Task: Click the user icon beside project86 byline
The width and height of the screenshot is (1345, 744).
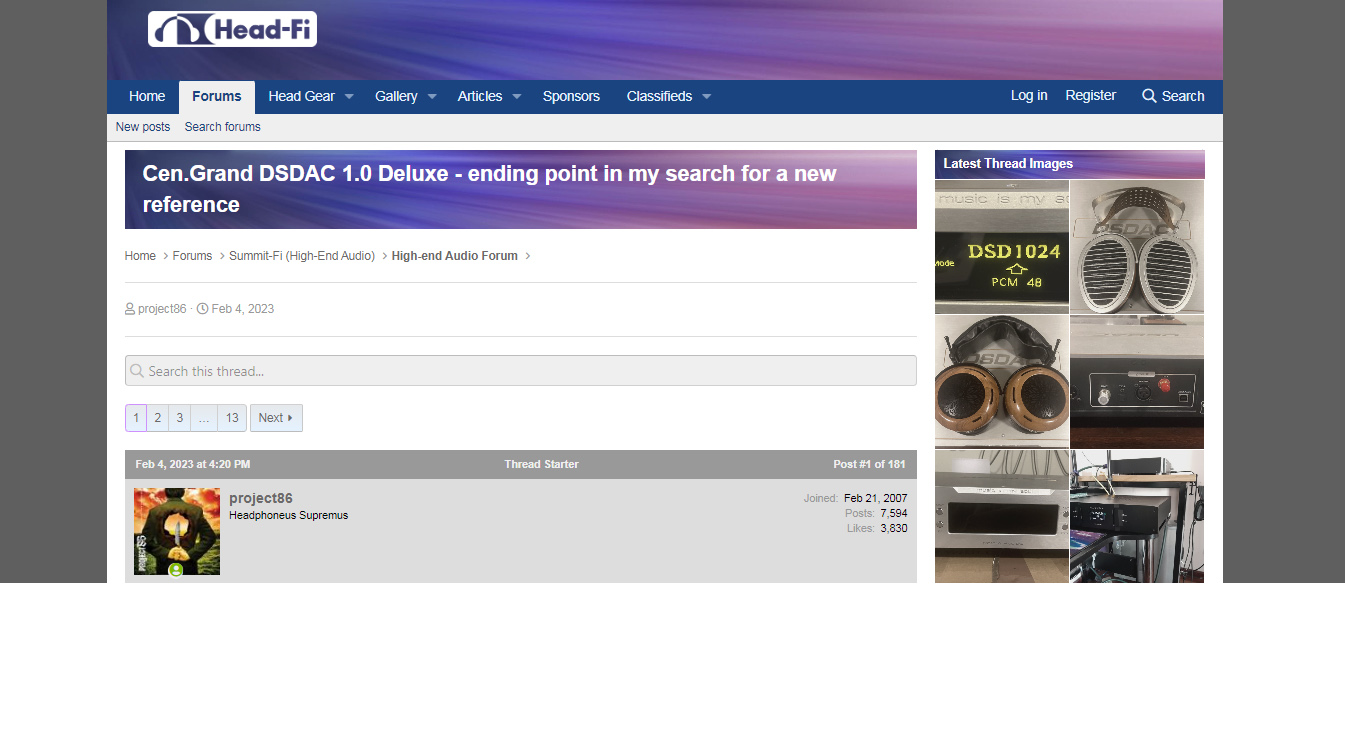Action: click(x=130, y=309)
